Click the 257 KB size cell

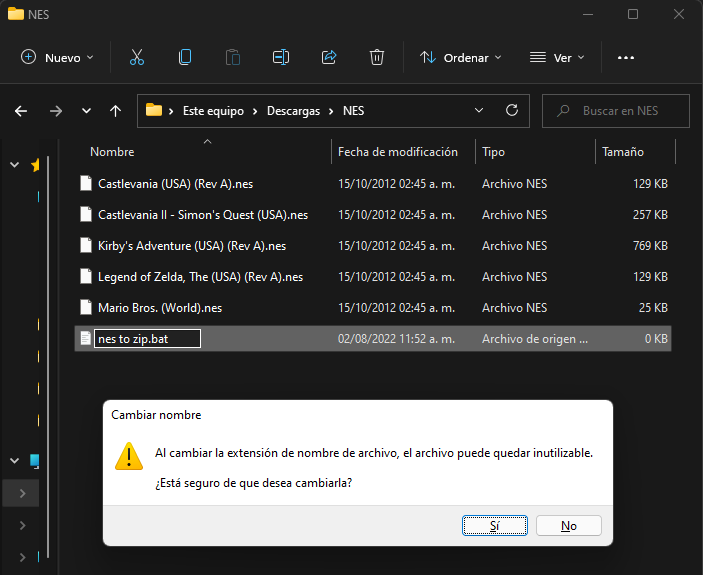pos(650,215)
